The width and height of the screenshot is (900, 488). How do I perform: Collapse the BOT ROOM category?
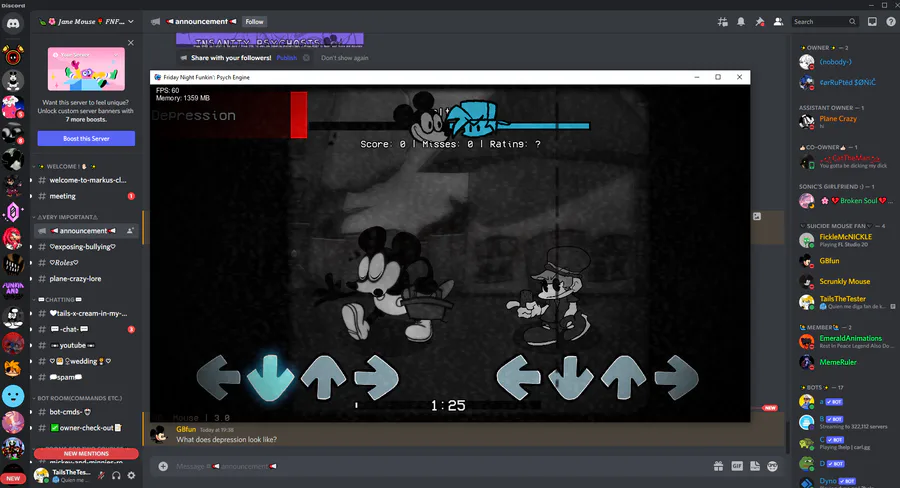(x=77, y=398)
